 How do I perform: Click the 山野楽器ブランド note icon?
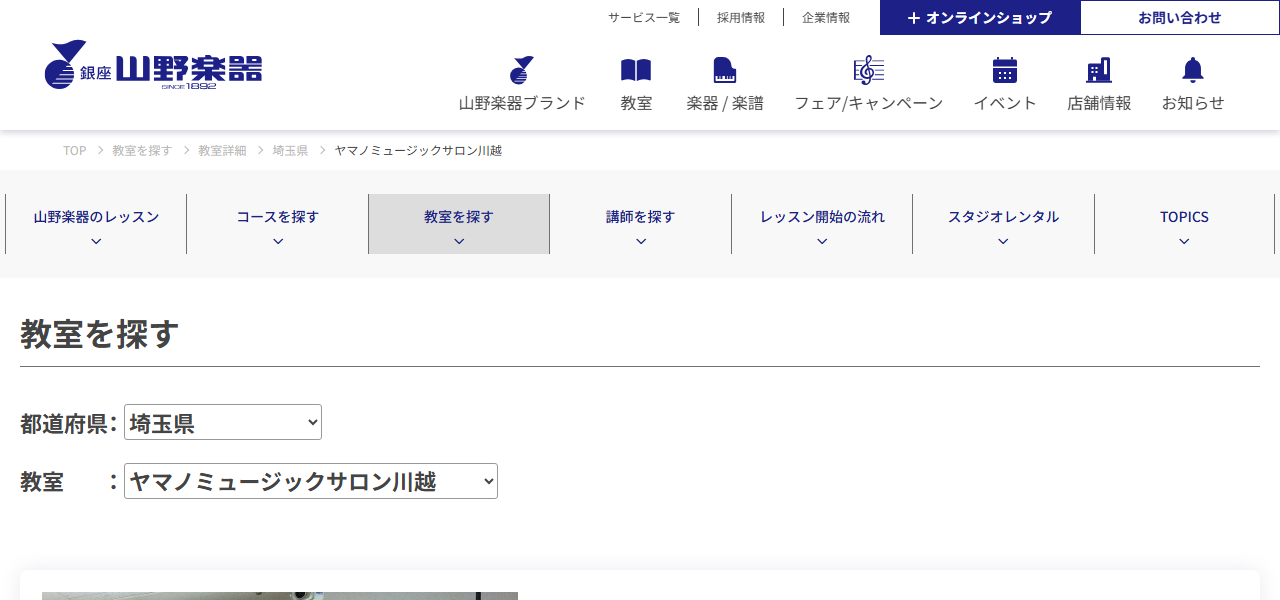point(522,70)
